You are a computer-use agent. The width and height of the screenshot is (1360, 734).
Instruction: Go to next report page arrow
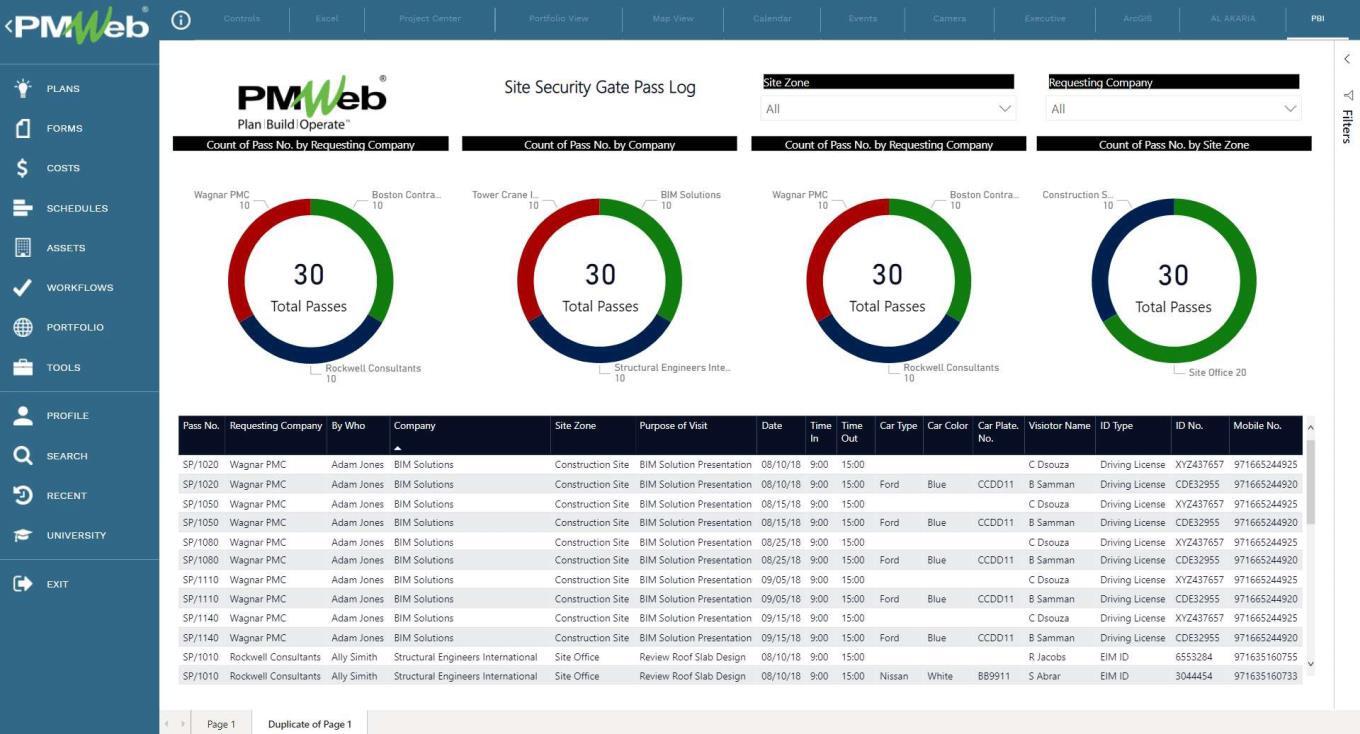coord(183,724)
